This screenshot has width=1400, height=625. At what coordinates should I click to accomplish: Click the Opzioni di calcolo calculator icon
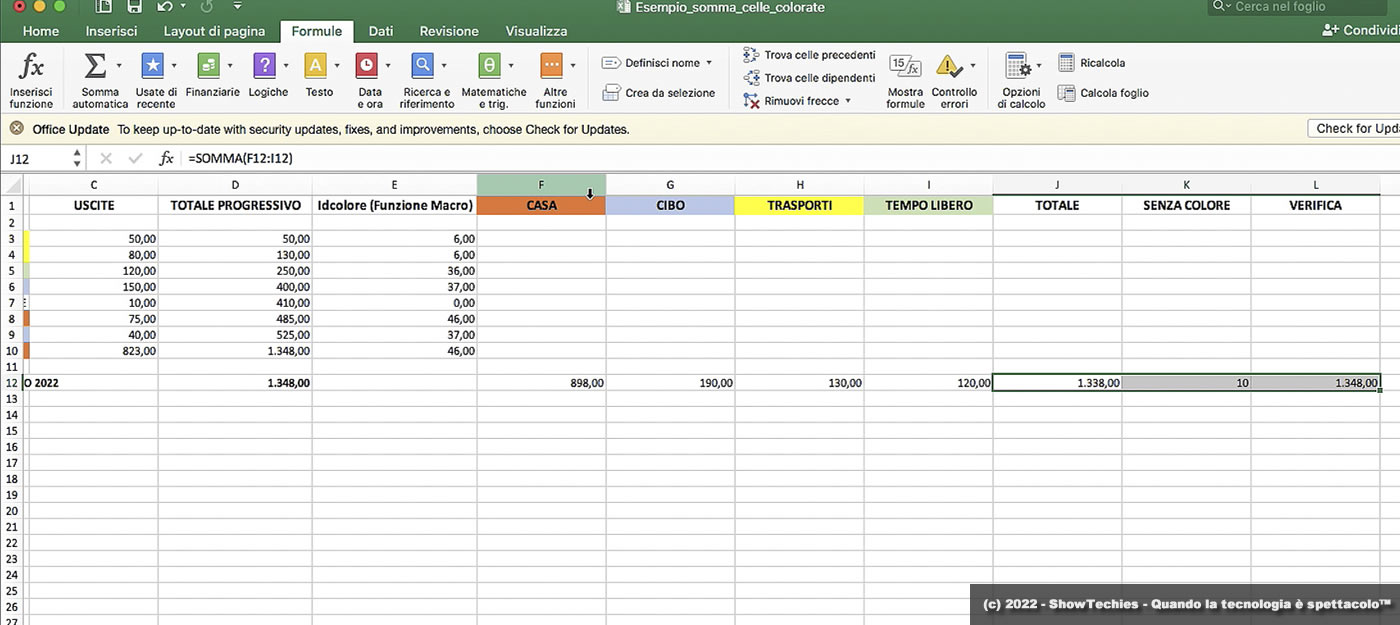(1018, 66)
